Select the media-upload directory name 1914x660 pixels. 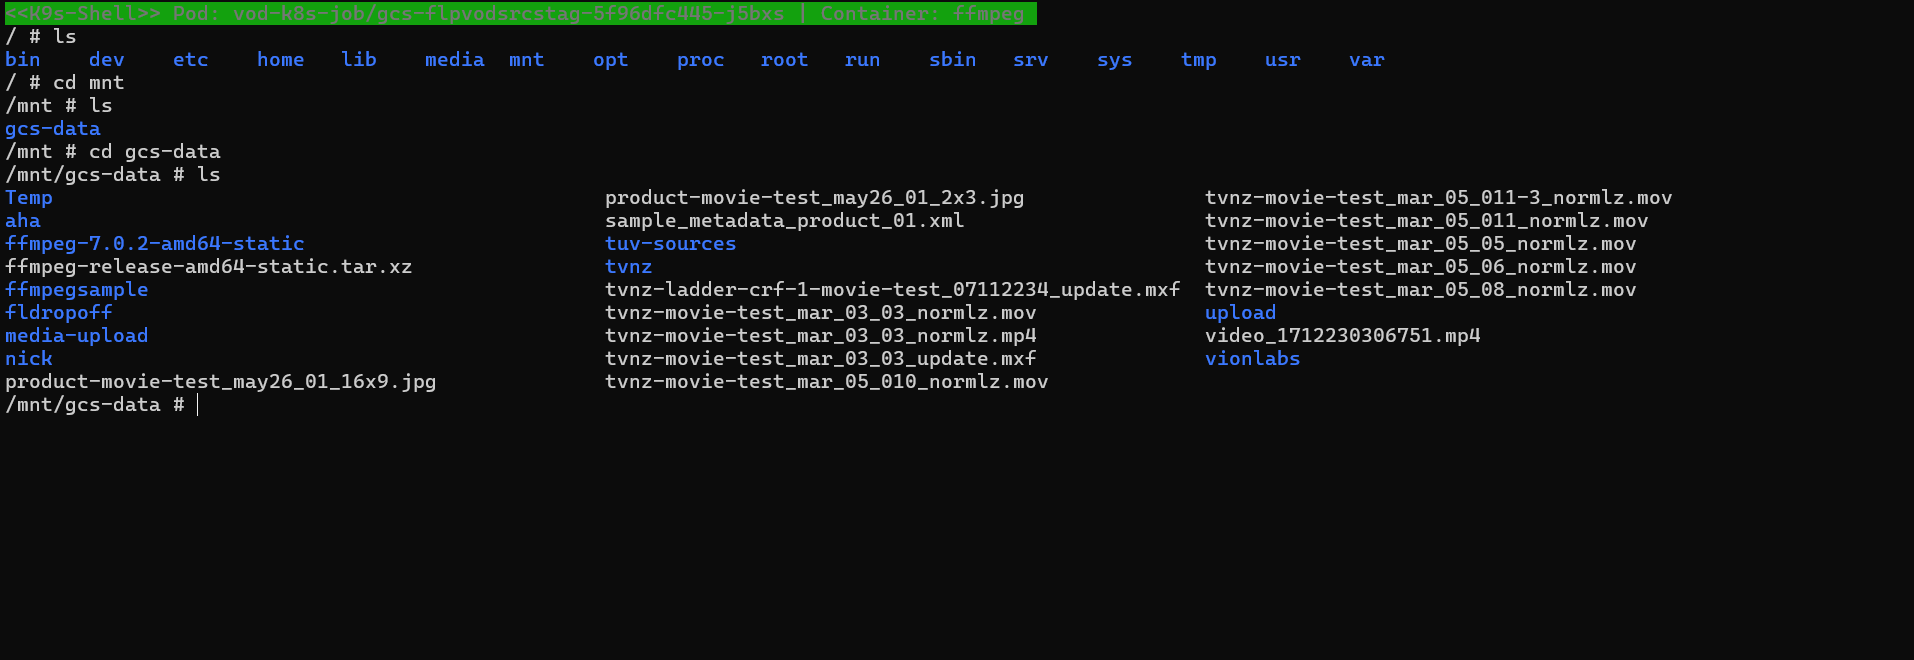coord(77,336)
